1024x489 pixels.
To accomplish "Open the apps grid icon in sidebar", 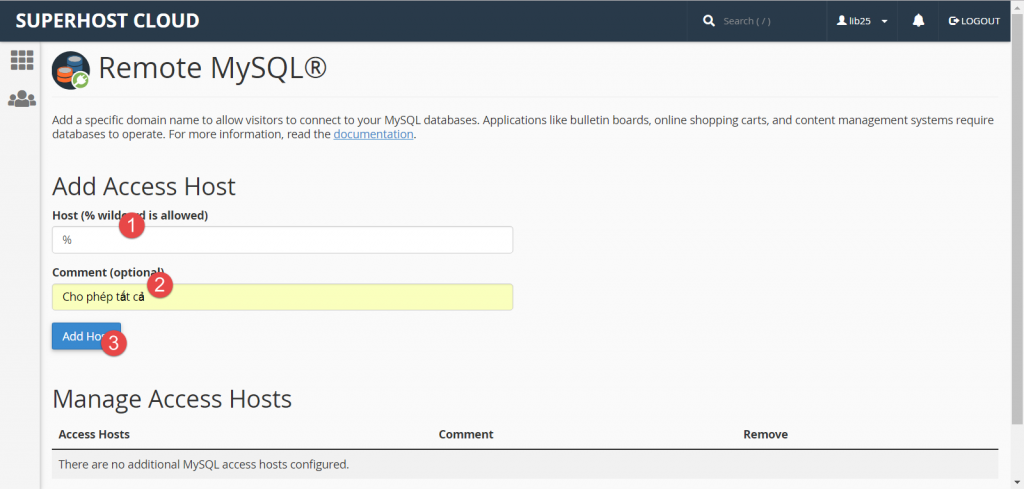I will pyautogui.click(x=22, y=60).
